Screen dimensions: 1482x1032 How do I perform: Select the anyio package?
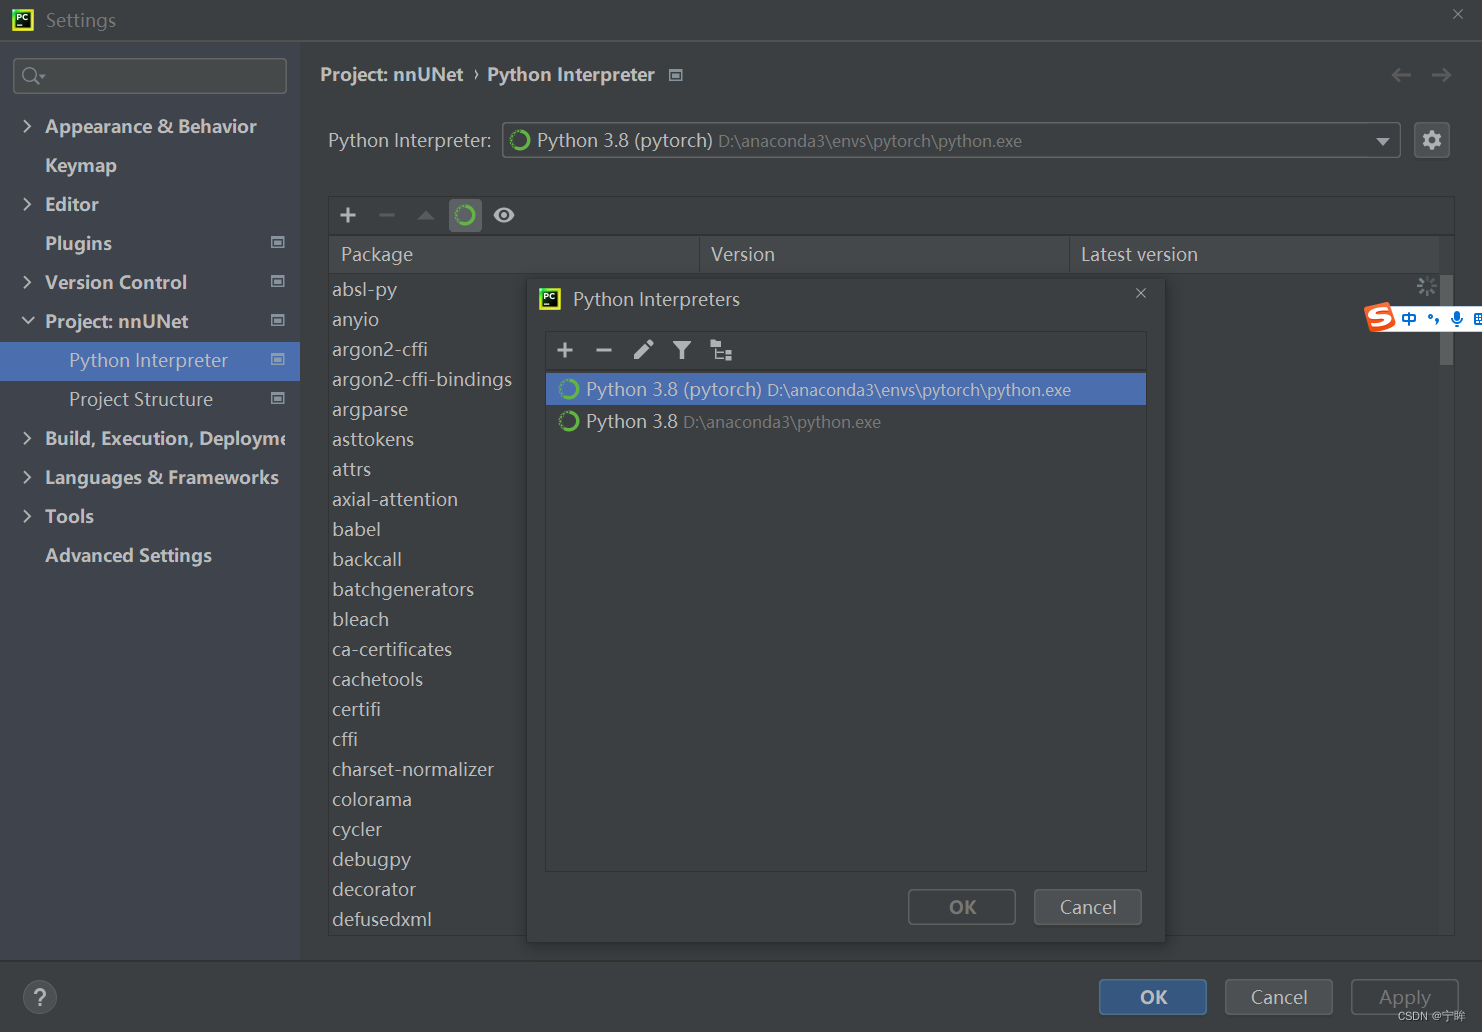pos(356,319)
